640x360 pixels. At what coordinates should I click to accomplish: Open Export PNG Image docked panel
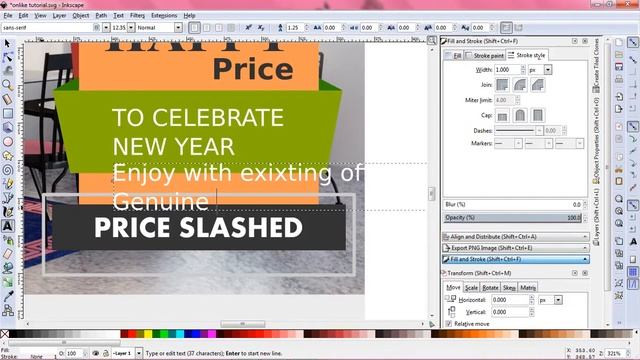pyautogui.click(x=516, y=248)
